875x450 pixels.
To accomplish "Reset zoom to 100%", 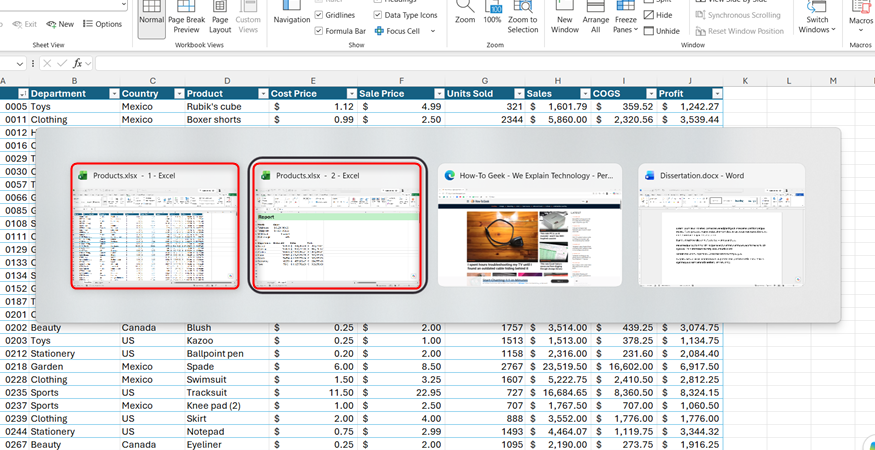I will pyautogui.click(x=492, y=14).
